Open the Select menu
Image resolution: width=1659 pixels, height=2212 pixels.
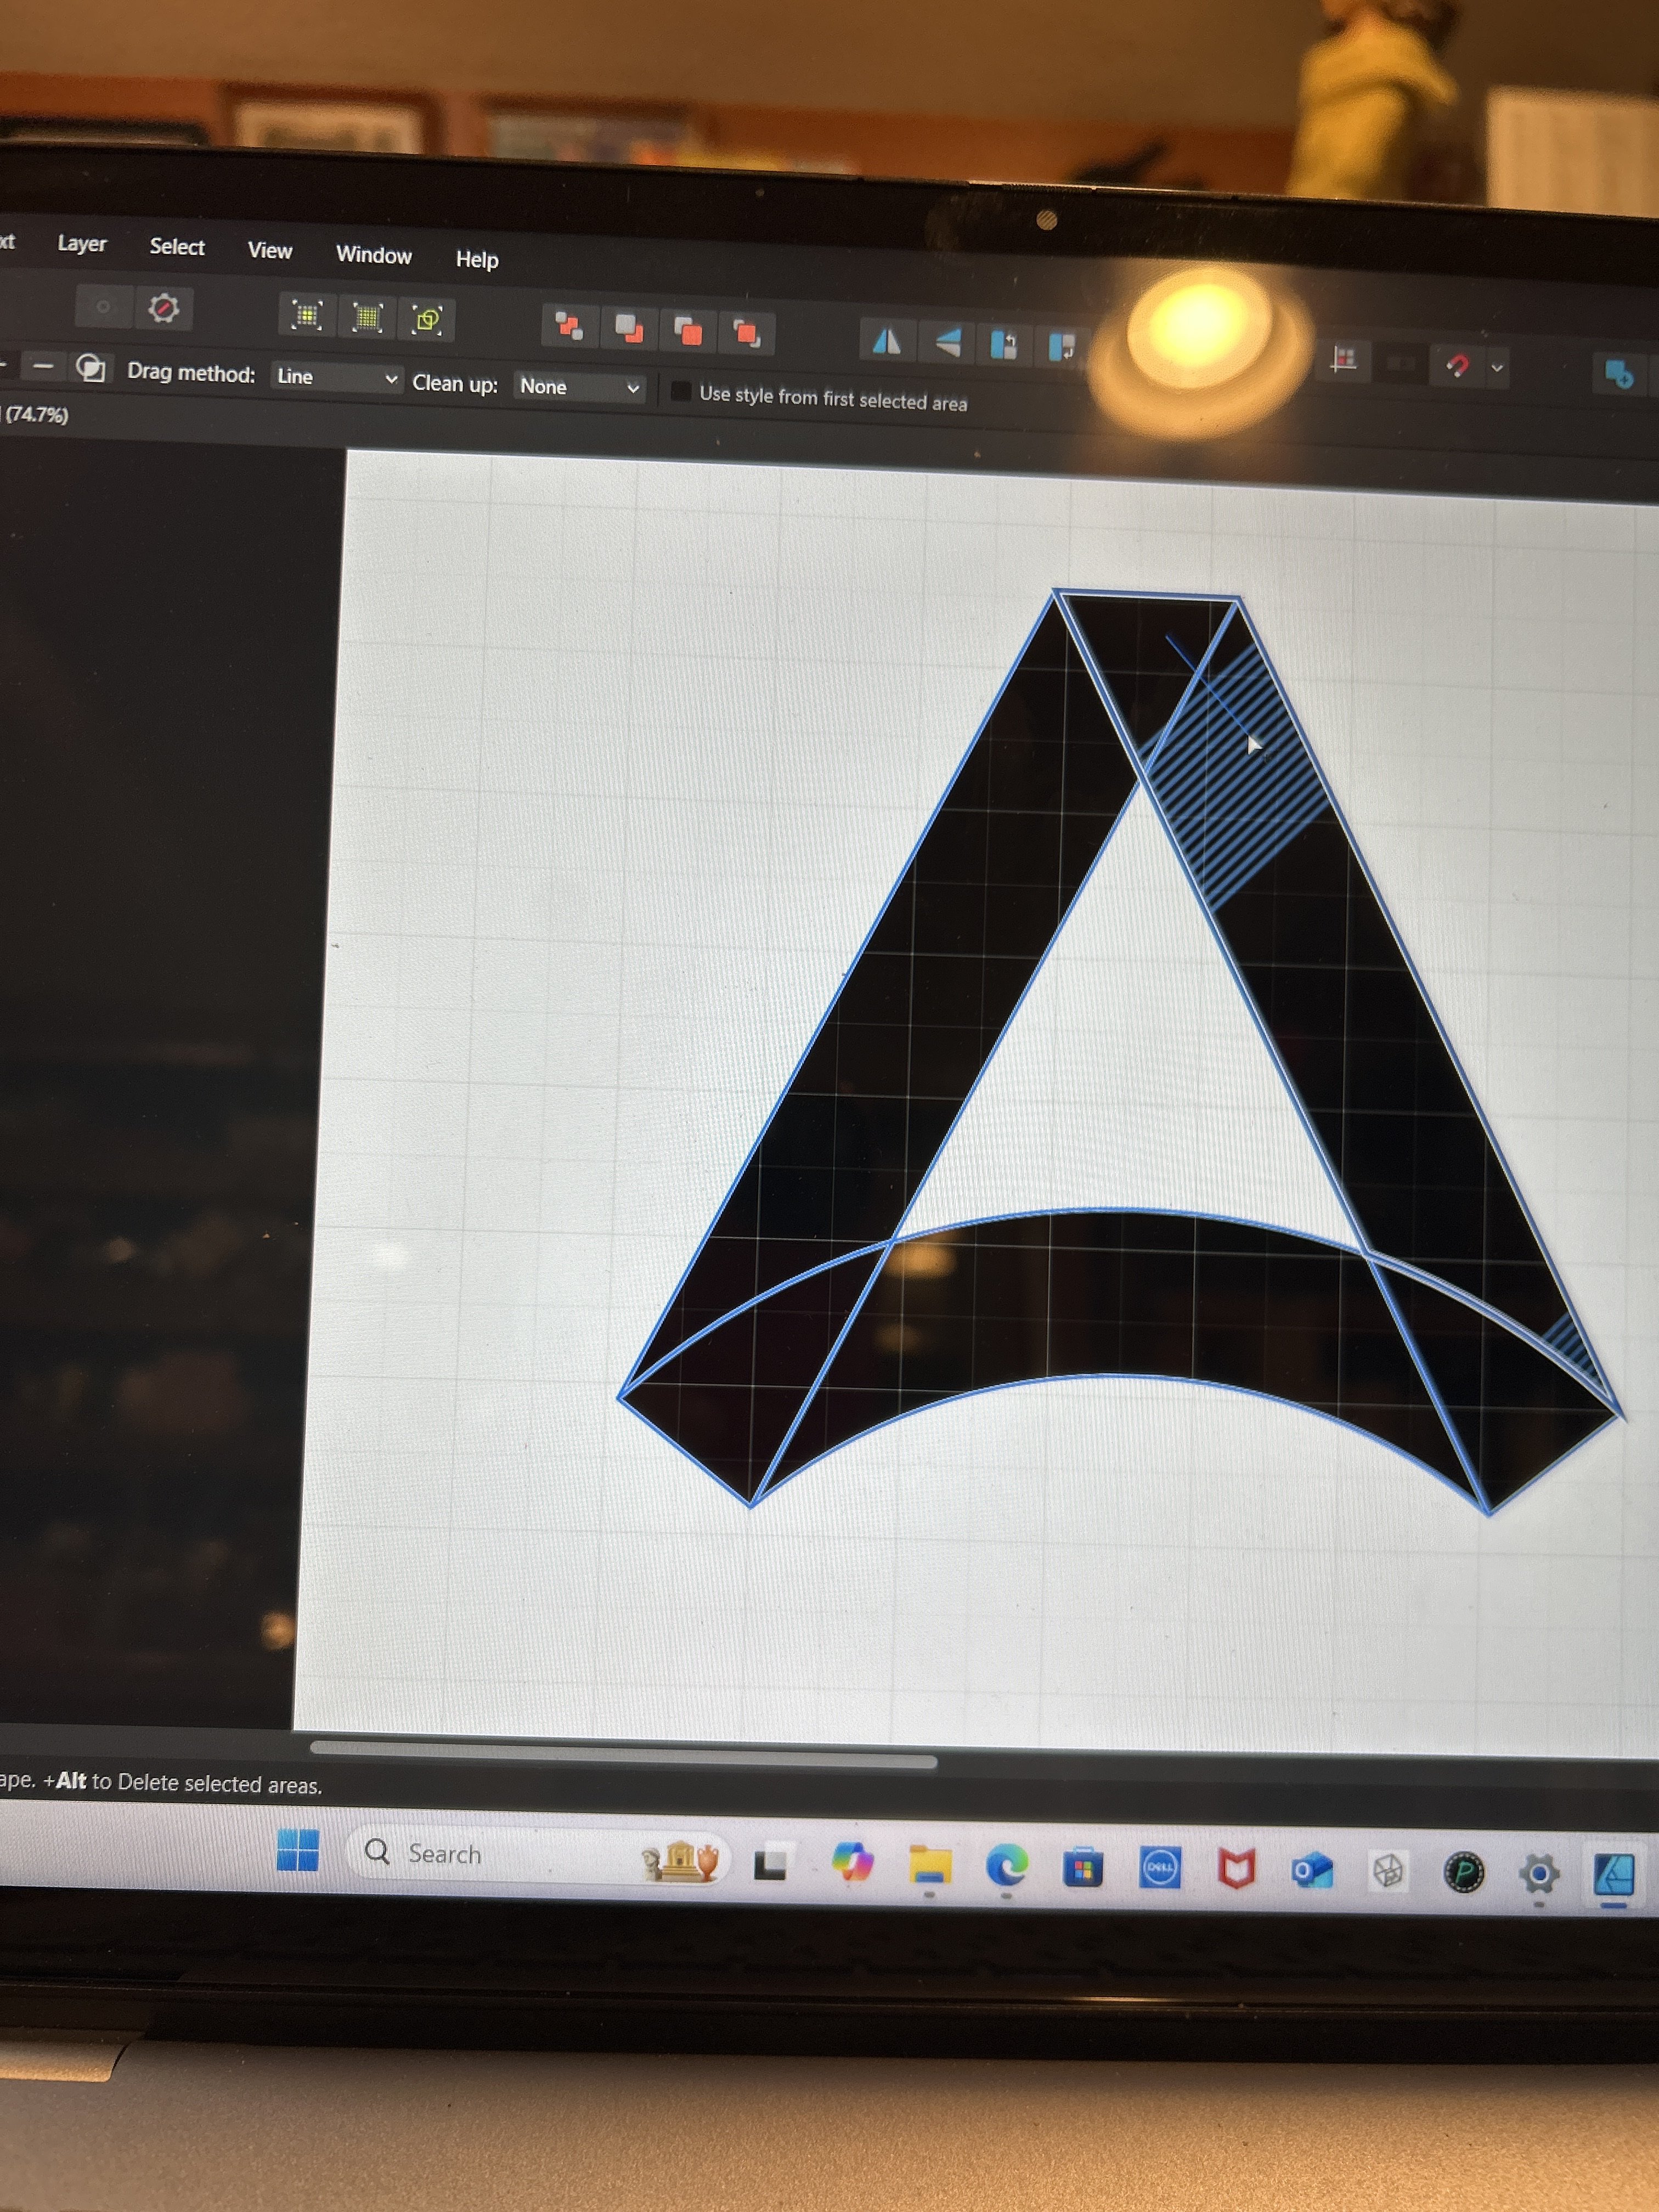point(177,247)
